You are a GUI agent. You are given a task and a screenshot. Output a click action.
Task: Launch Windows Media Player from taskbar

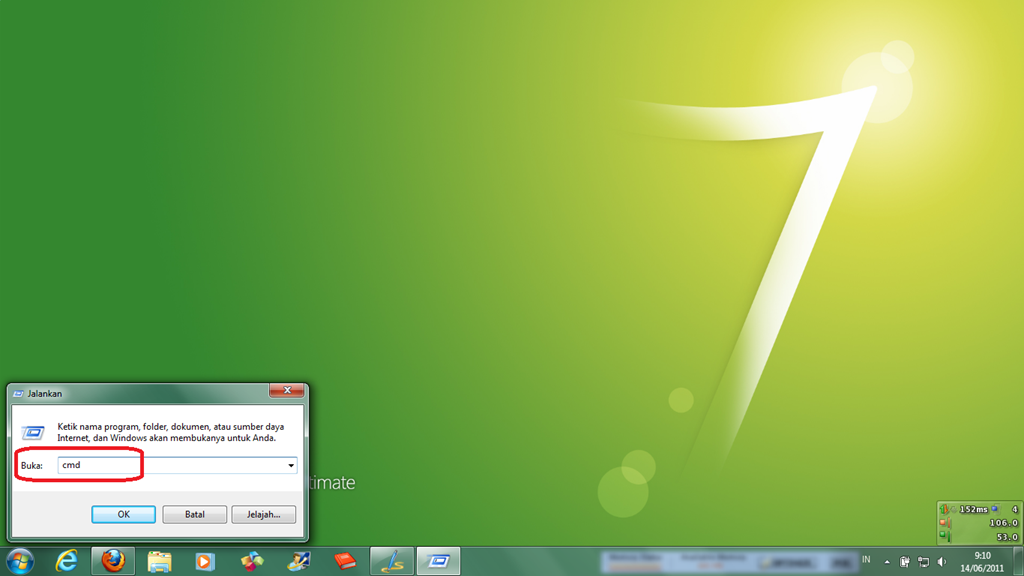click(x=205, y=561)
